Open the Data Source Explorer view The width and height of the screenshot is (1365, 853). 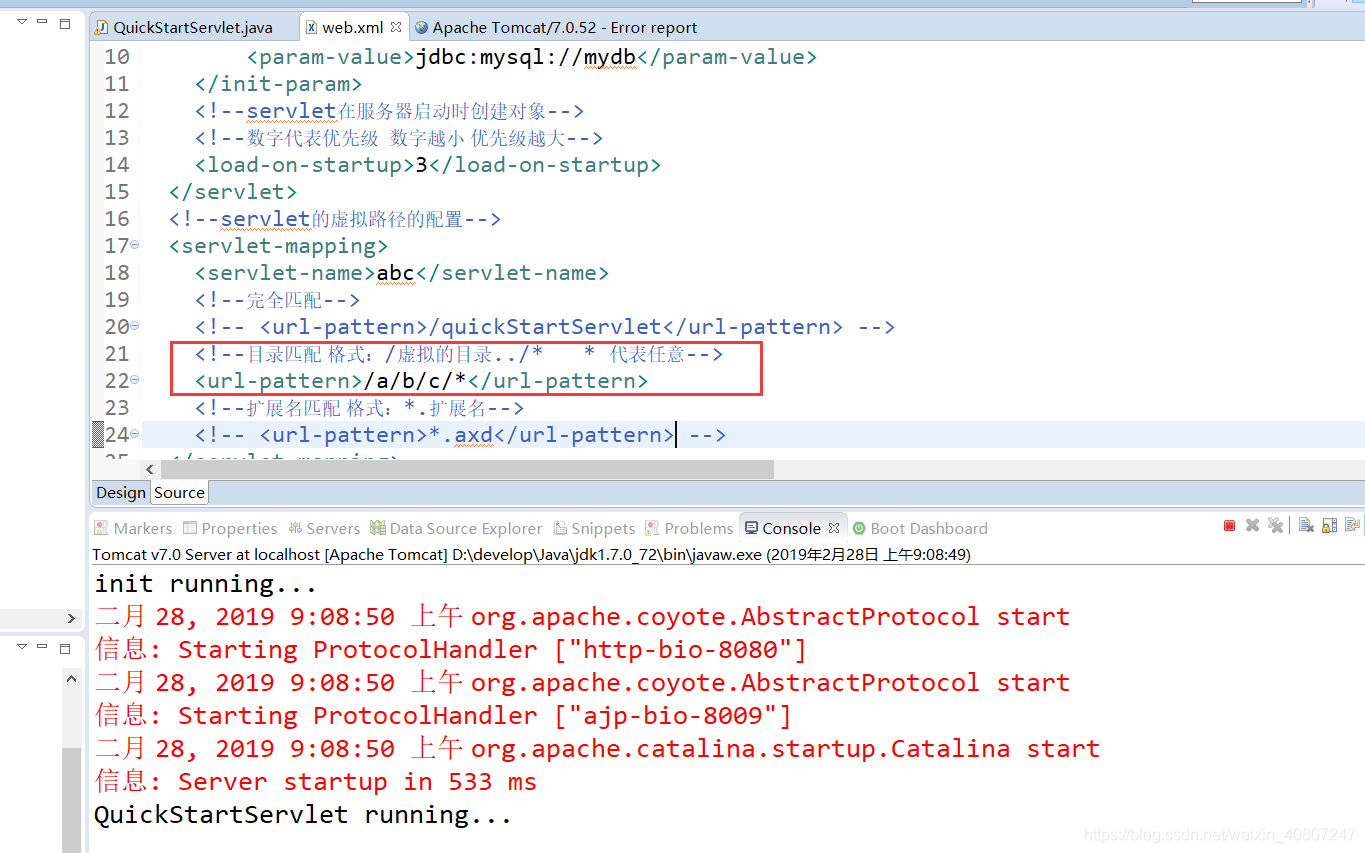click(456, 528)
